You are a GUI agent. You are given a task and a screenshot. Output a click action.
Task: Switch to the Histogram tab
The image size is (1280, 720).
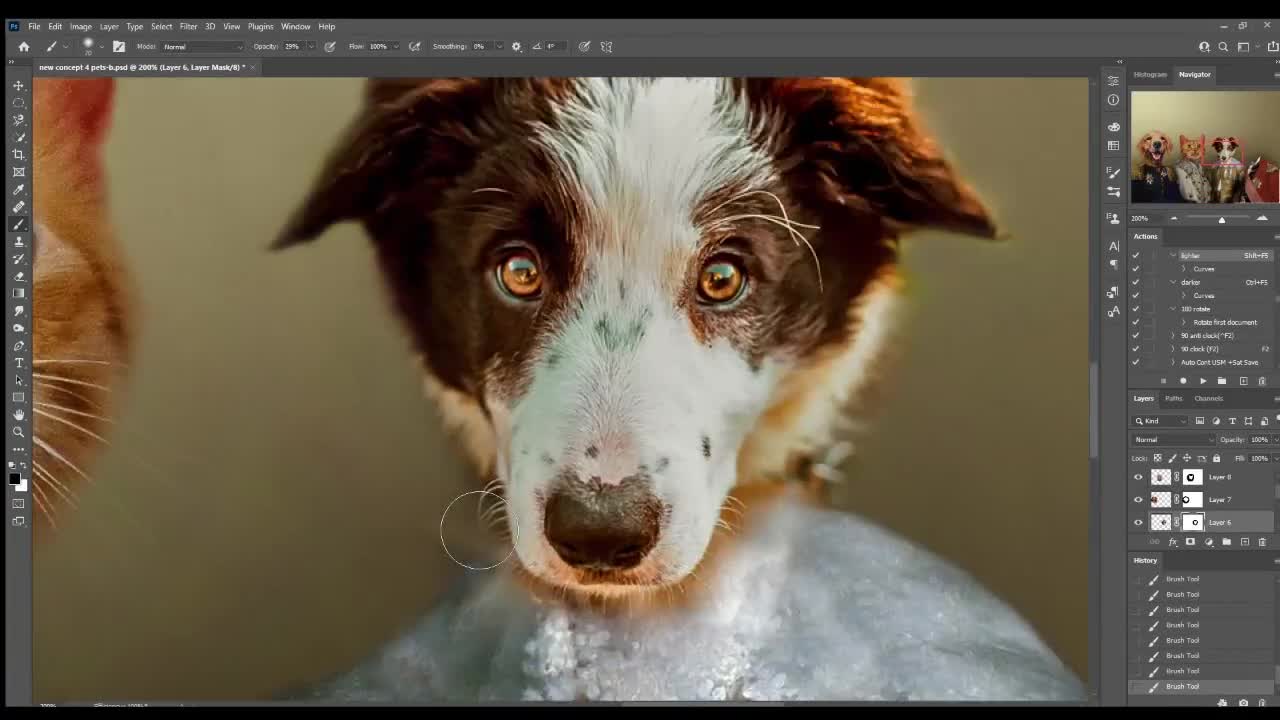point(1150,74)
